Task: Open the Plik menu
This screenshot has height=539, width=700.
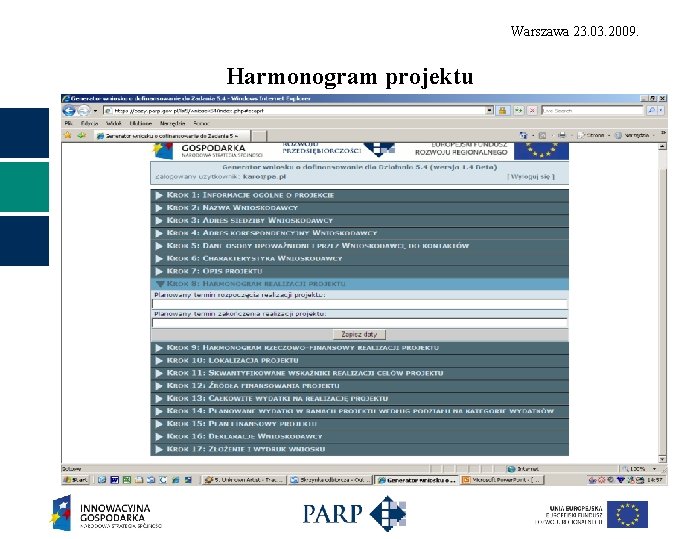Action: tap(68, 123)
